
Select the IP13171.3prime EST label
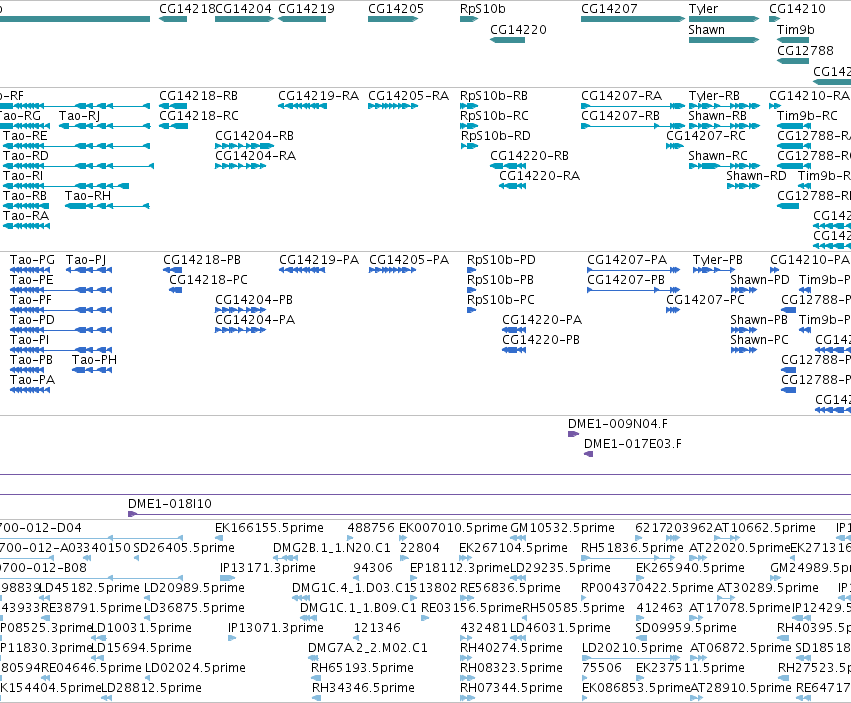[x=268, y=568]
